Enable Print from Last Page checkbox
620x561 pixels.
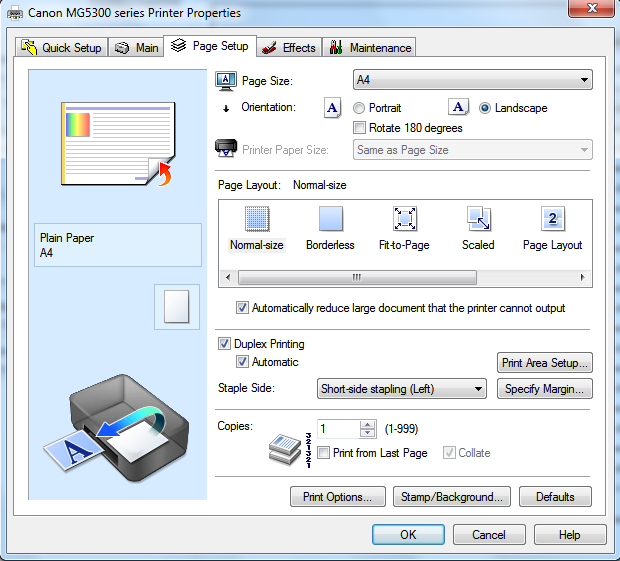tap(323, 453)
